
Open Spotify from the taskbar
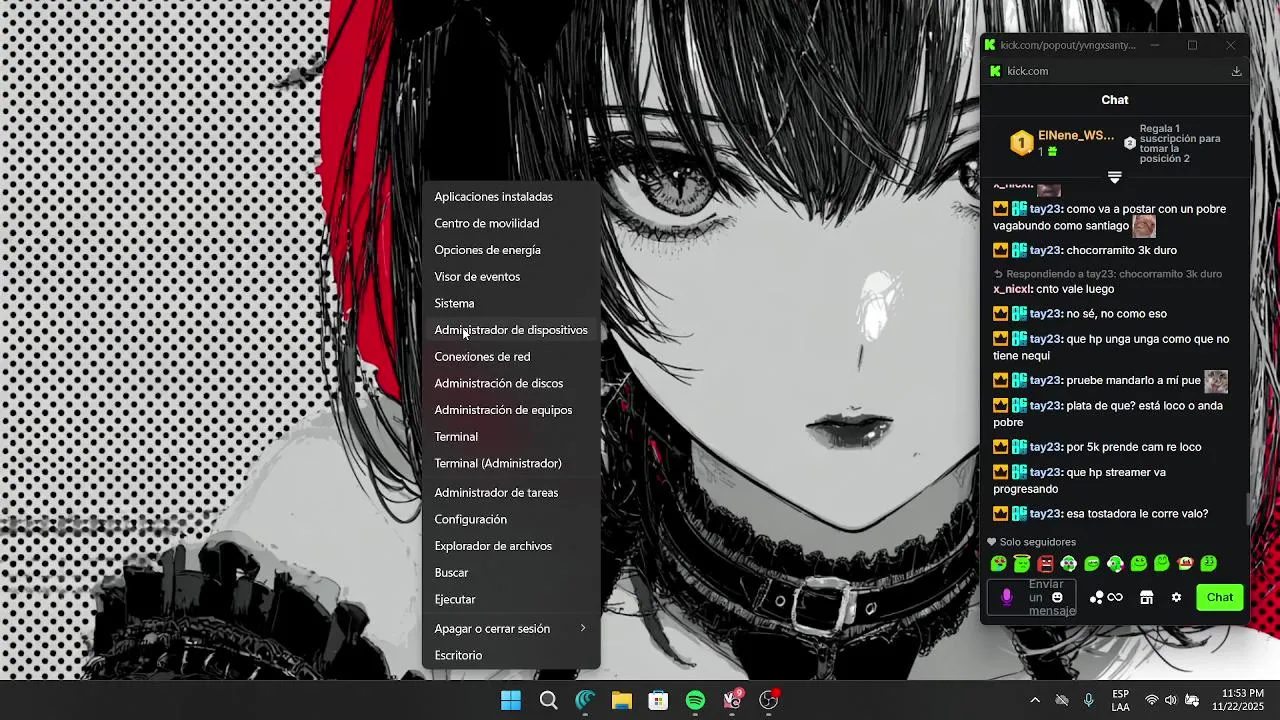pos(695,700)
